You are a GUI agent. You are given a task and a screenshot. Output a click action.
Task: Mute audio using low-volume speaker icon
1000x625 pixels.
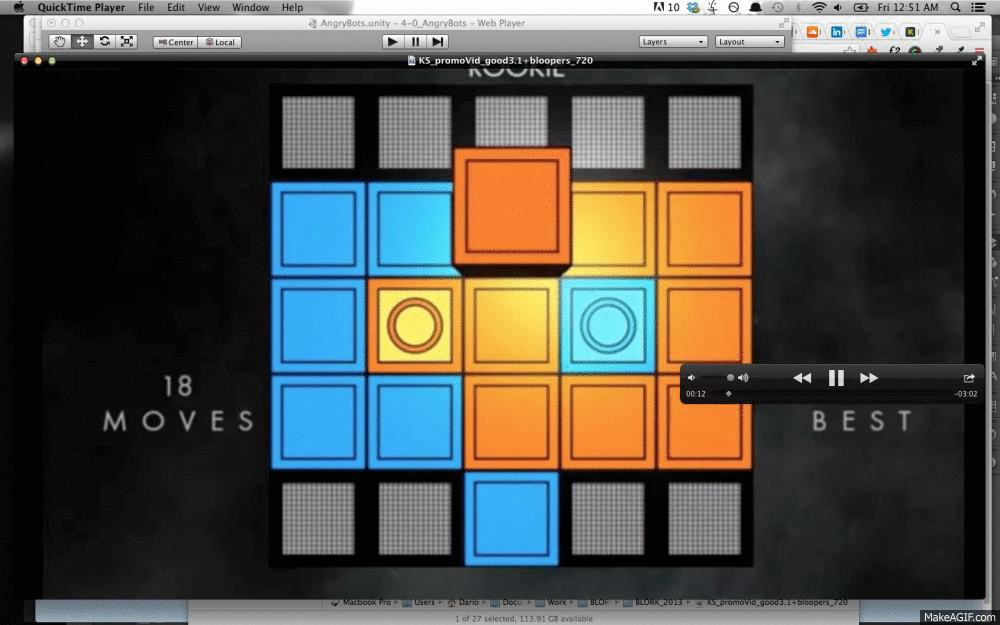(691, 378)
